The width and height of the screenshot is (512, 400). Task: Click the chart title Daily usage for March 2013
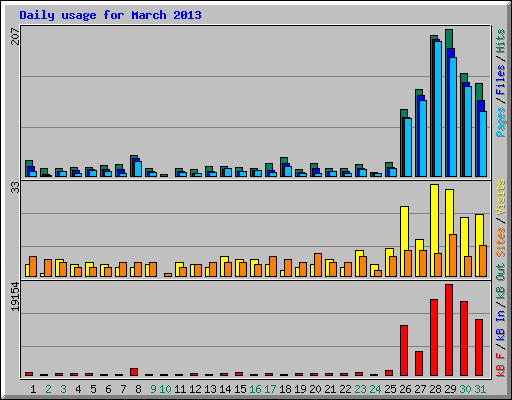[x=110, y=15]
